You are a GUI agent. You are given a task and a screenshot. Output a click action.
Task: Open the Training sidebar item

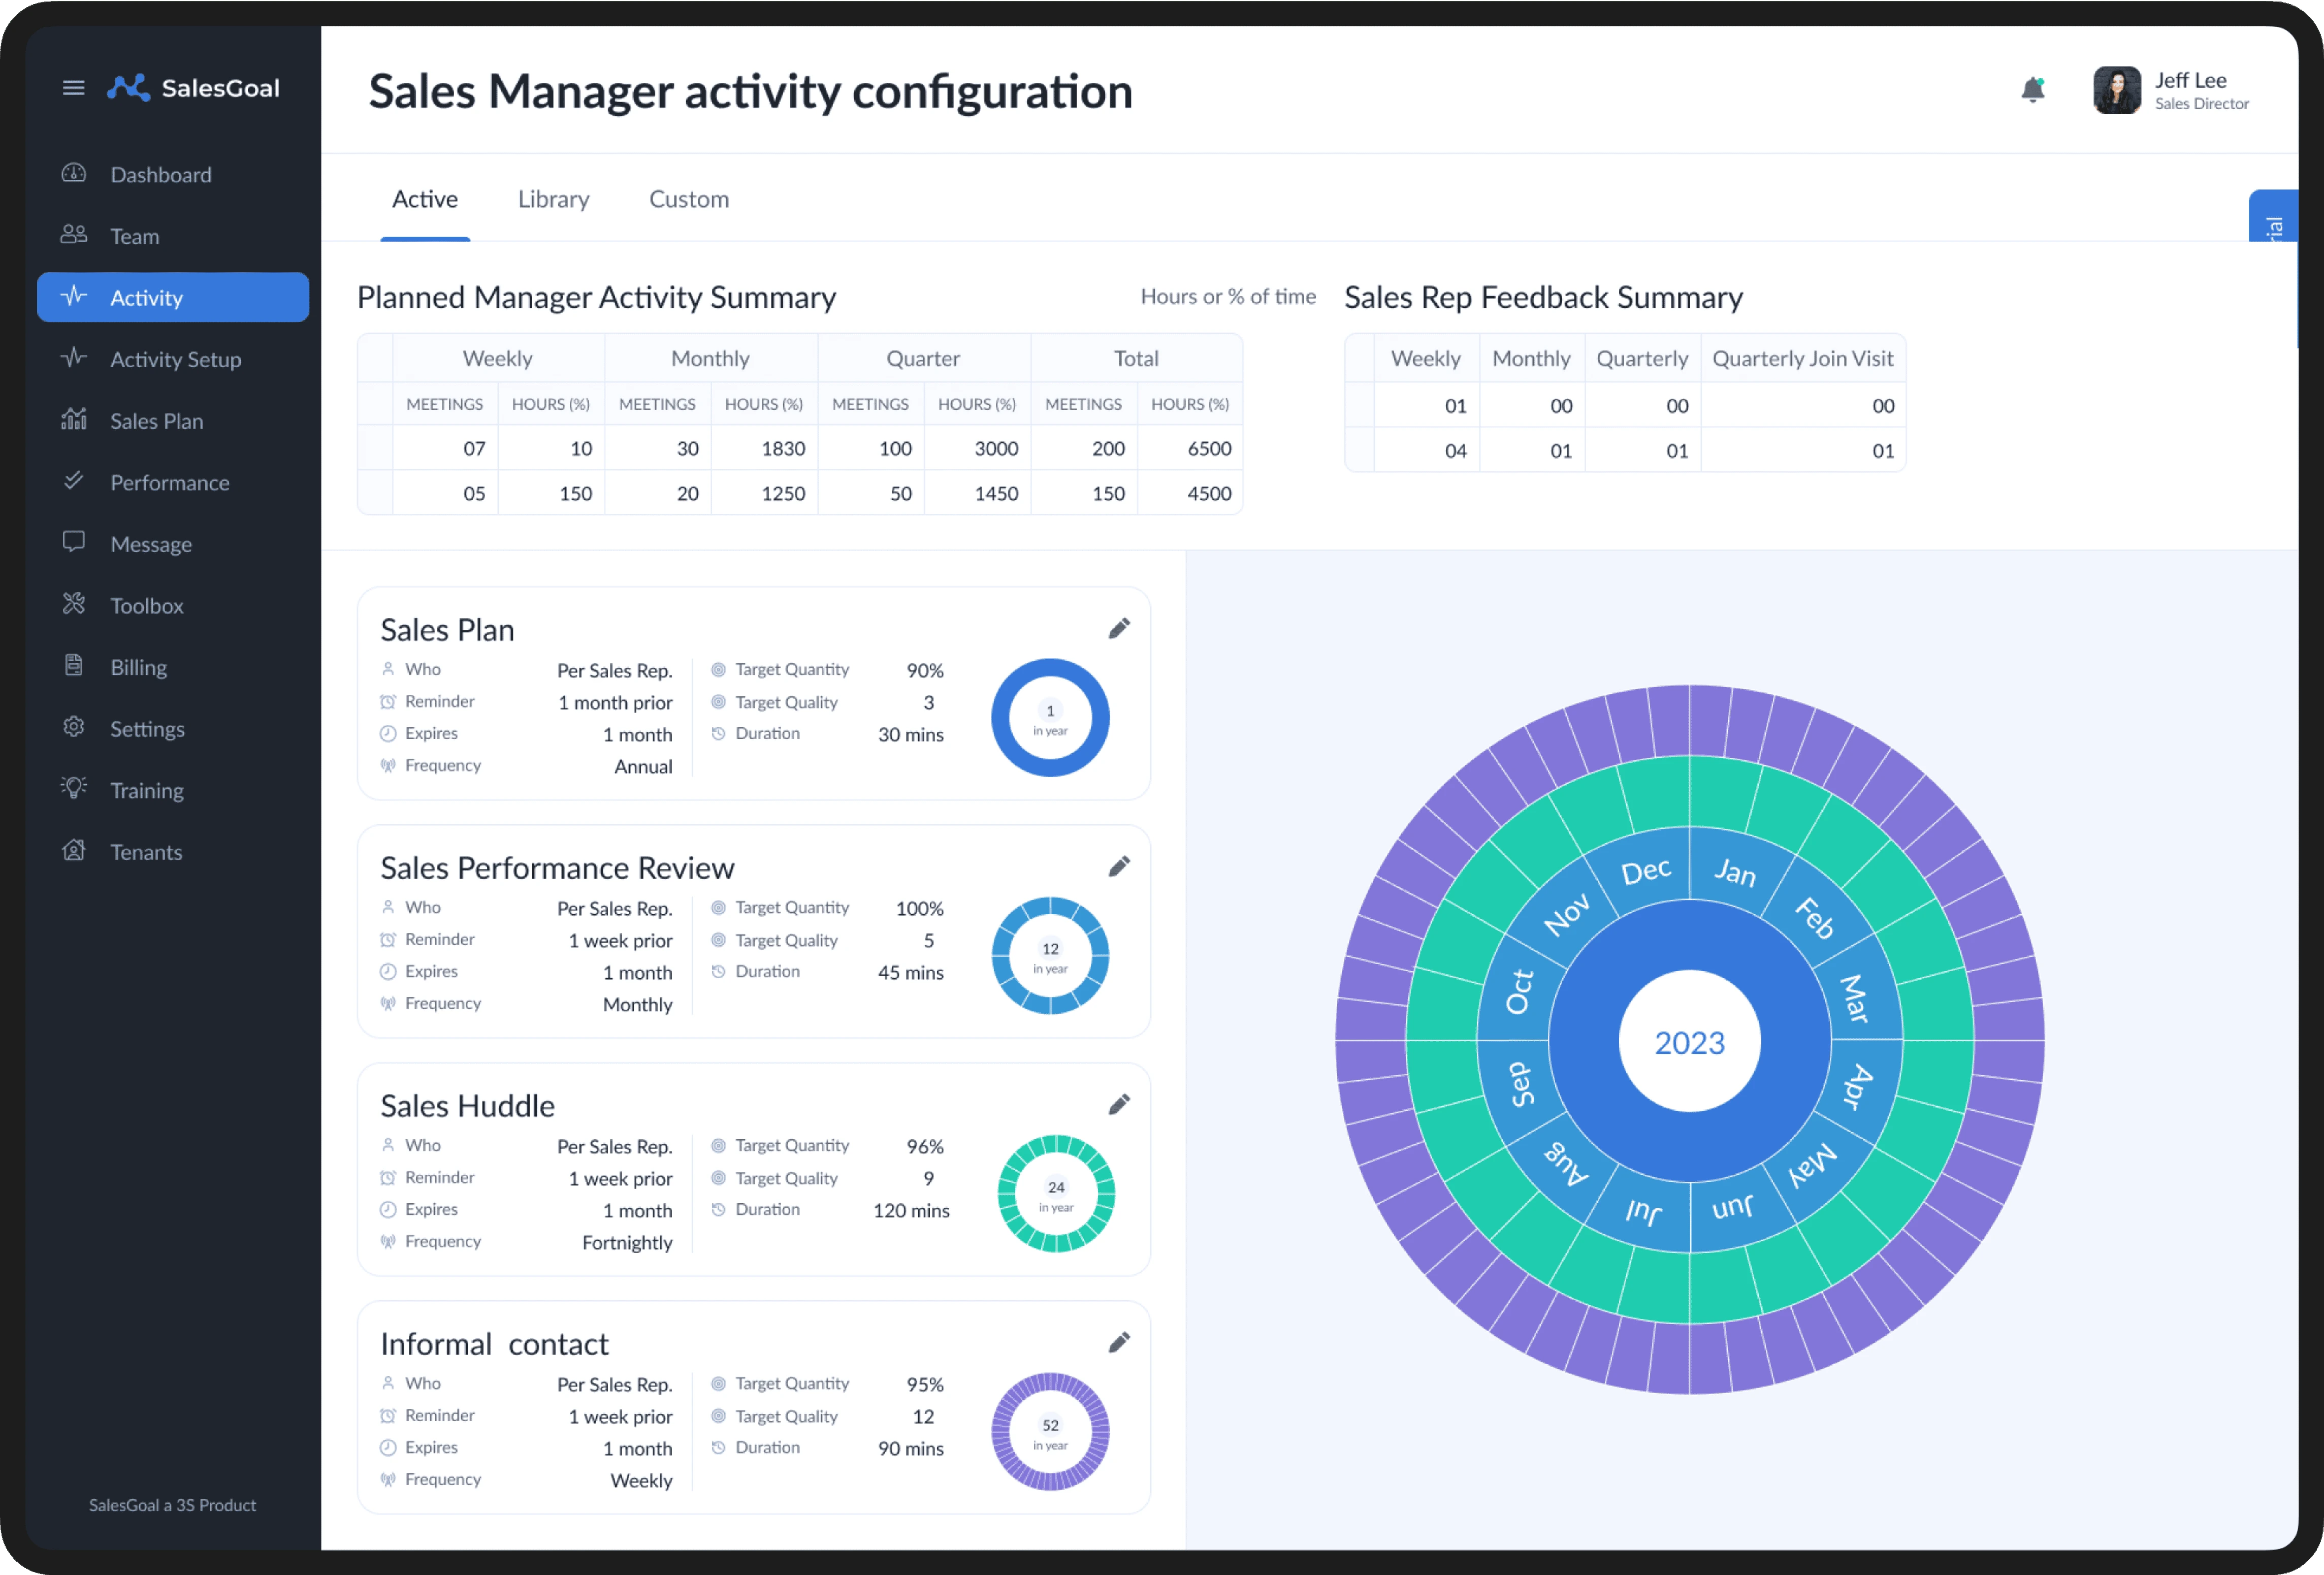tap(146, 791)
